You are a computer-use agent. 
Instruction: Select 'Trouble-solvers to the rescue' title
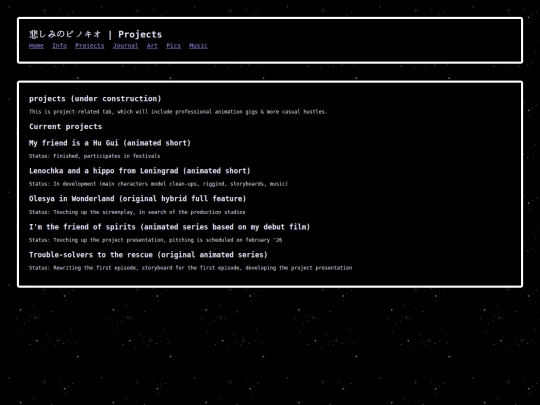pyautogui.click(x=148, y=255)
